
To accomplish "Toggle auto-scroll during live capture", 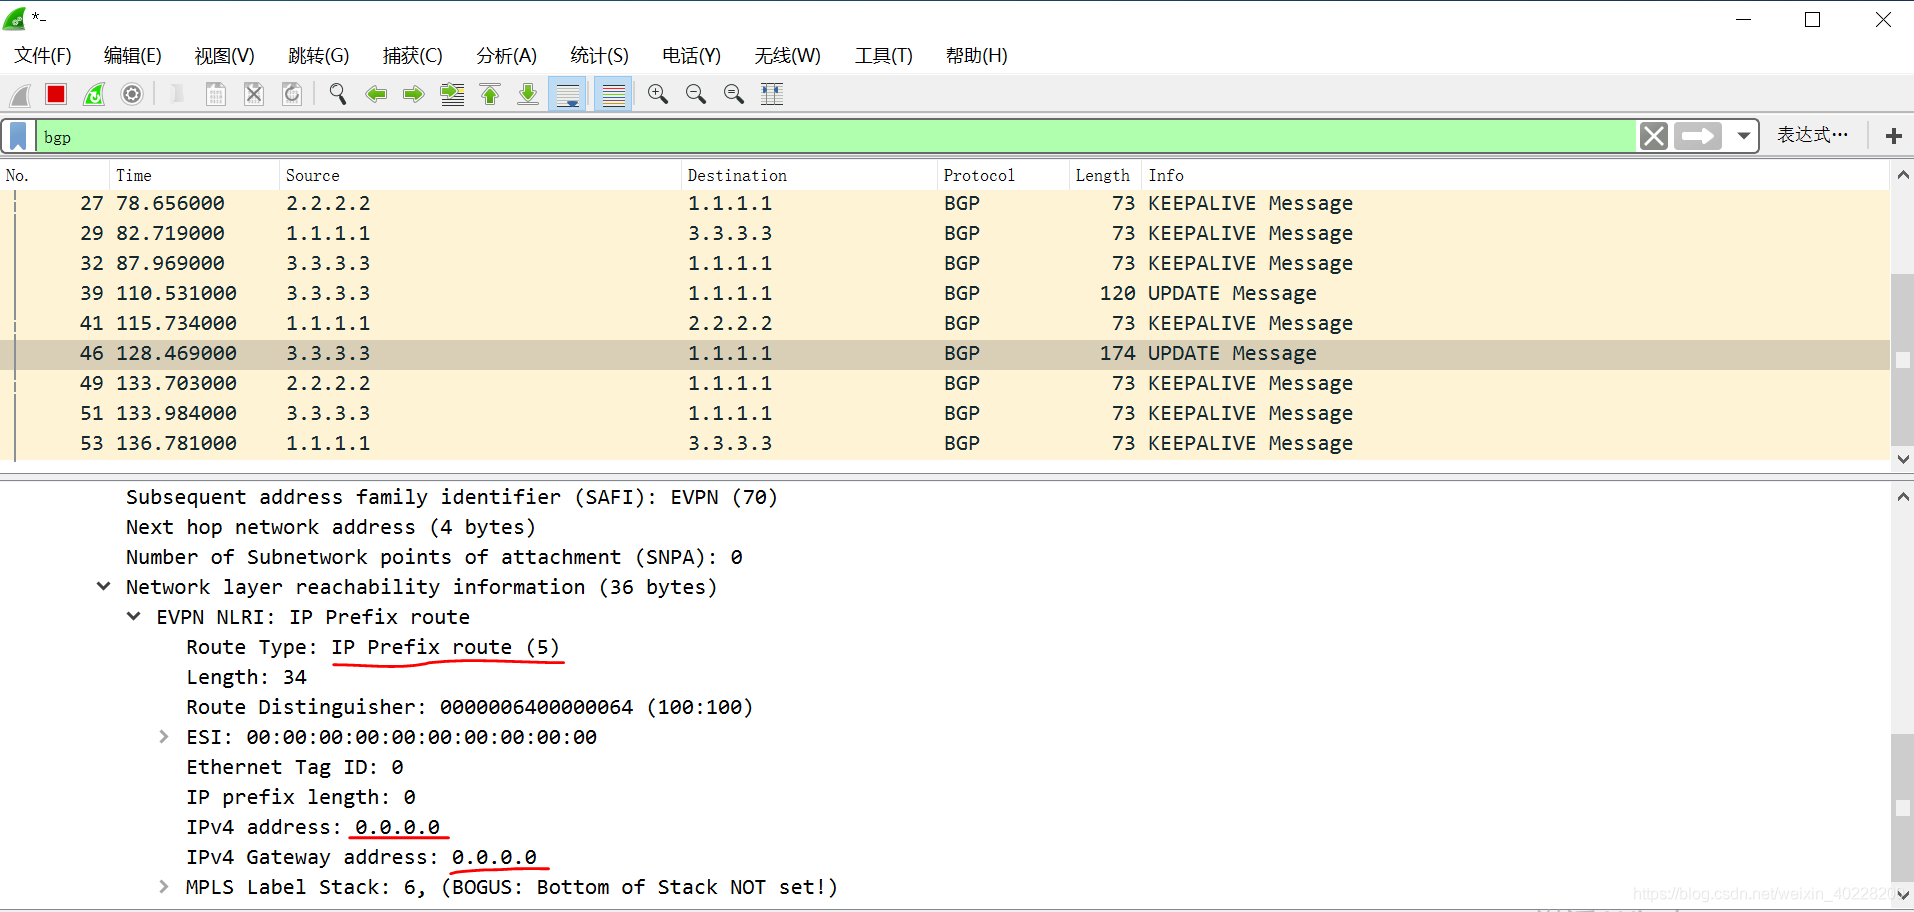I will [568, 95].
